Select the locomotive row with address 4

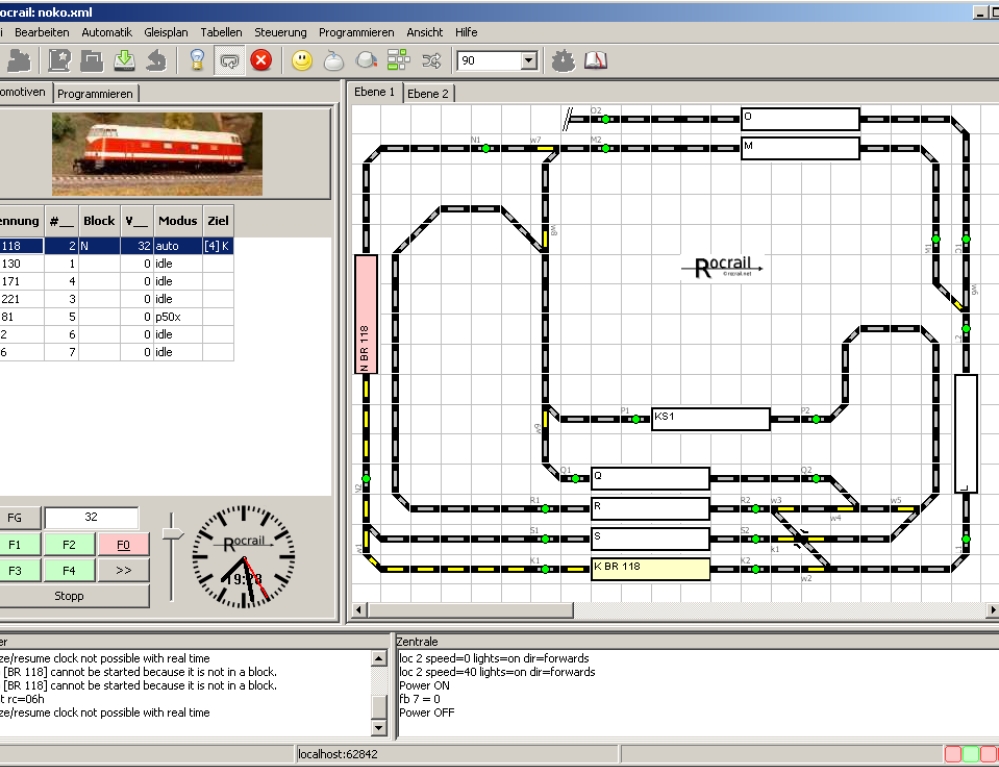(117, 281)
